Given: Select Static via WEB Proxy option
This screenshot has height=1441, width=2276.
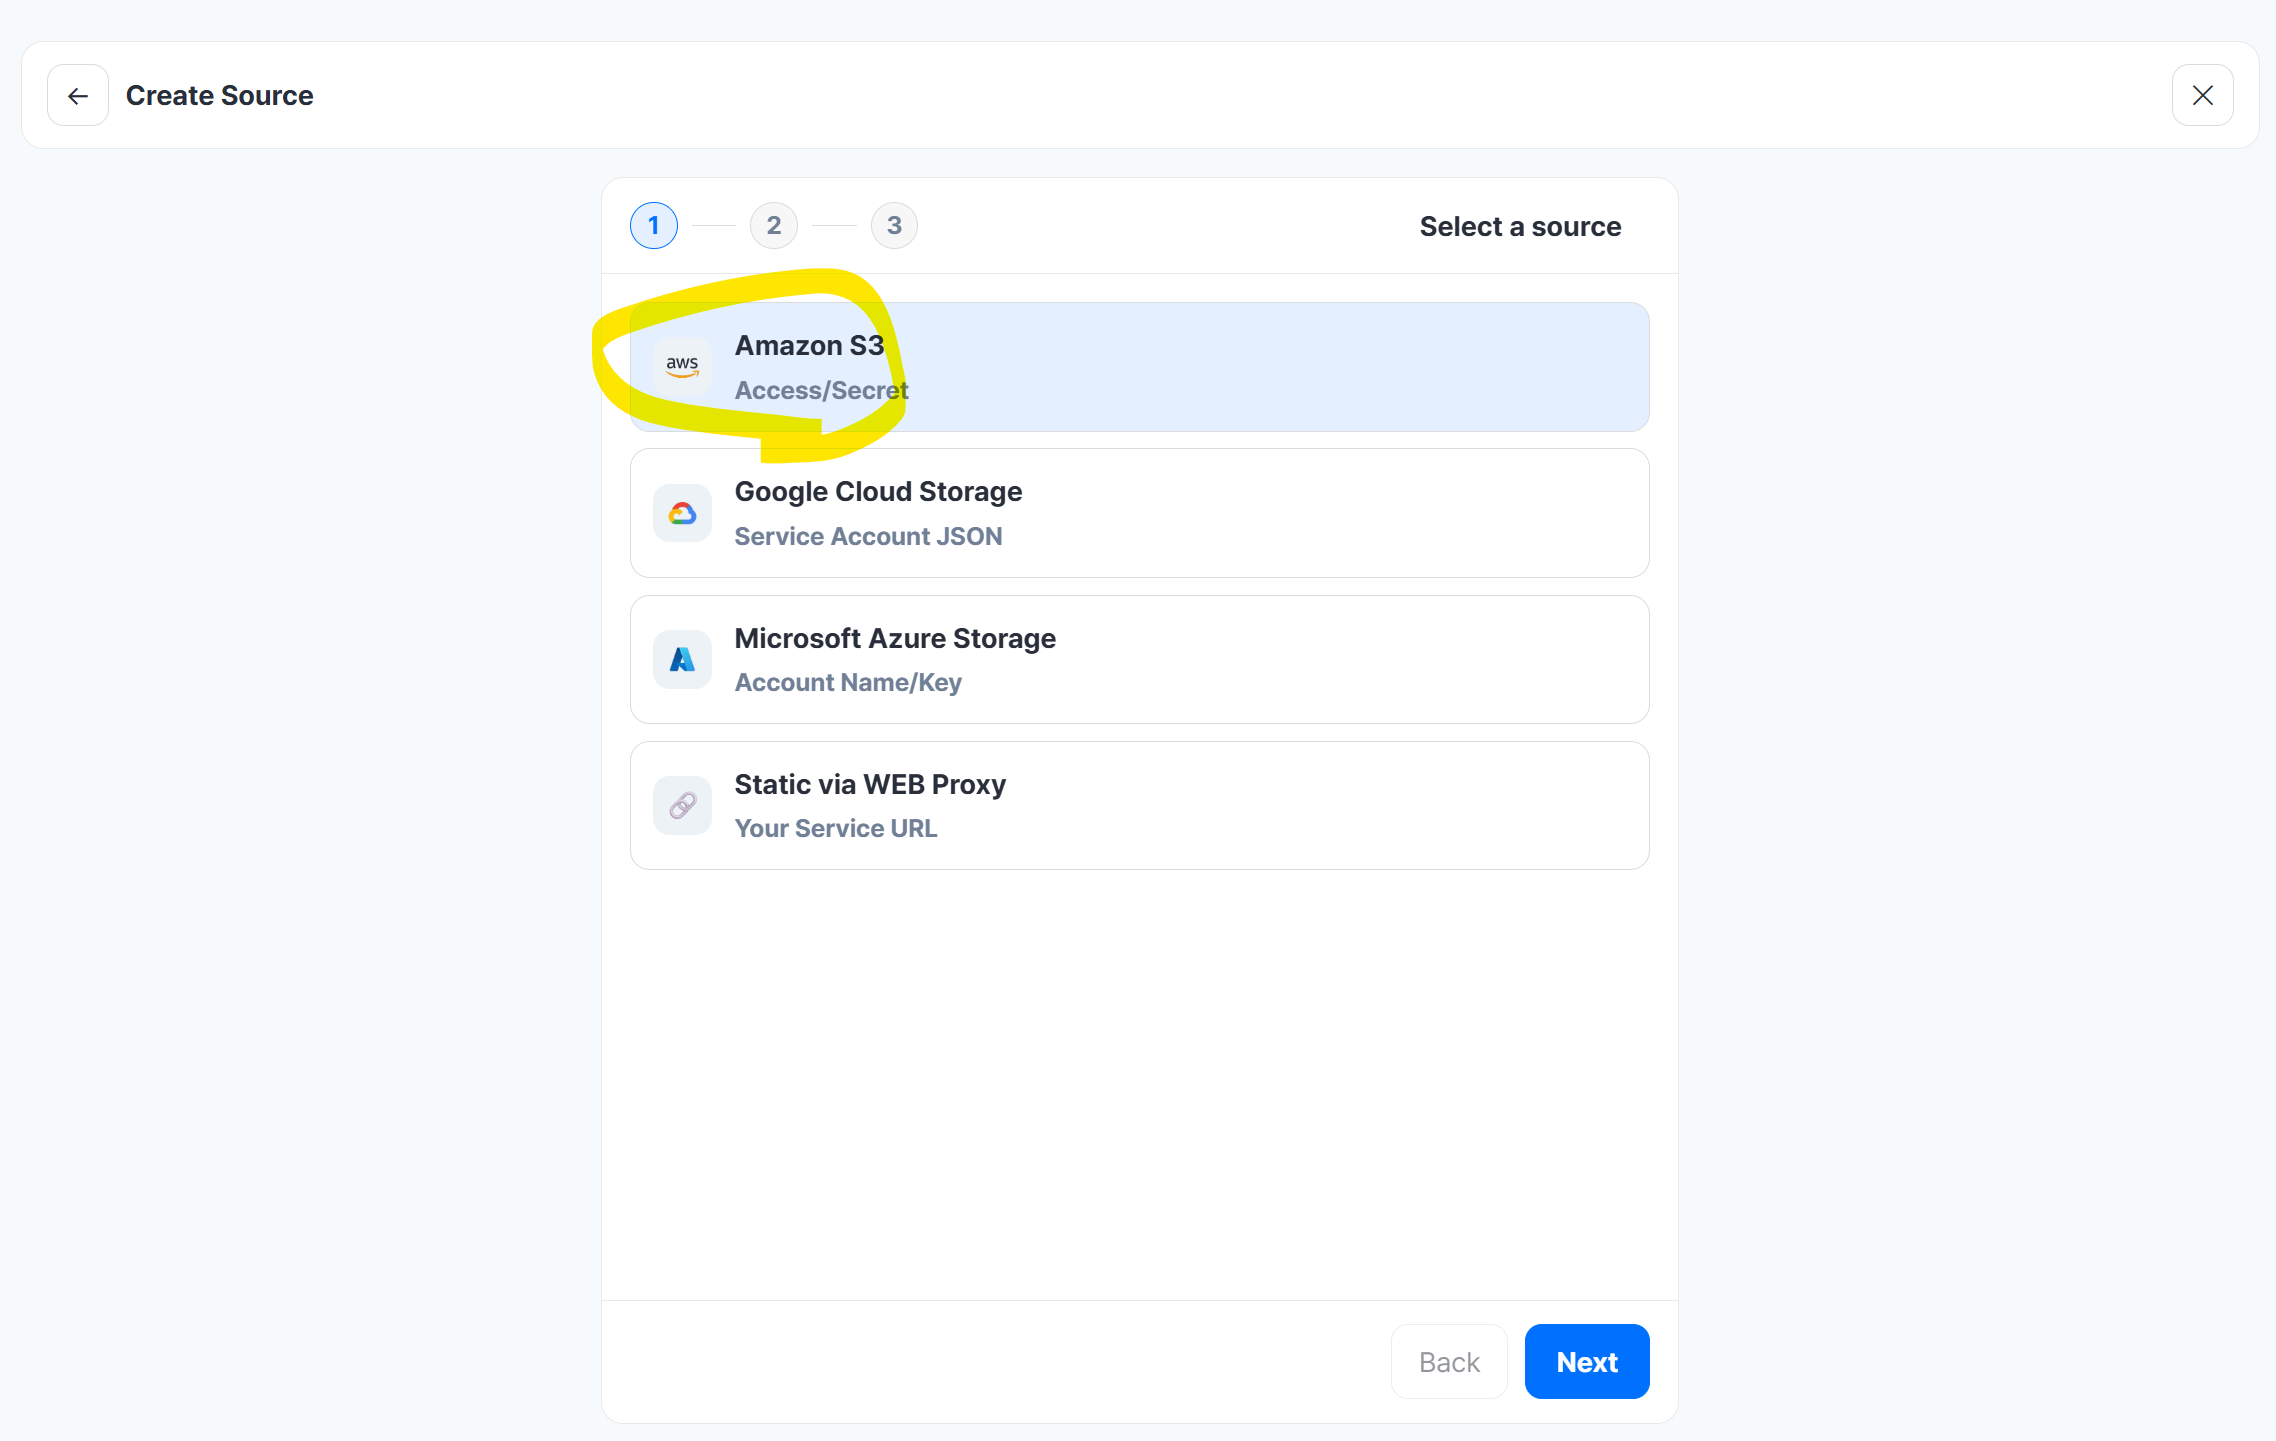Looking at the screenshot, I should 1139,805.
